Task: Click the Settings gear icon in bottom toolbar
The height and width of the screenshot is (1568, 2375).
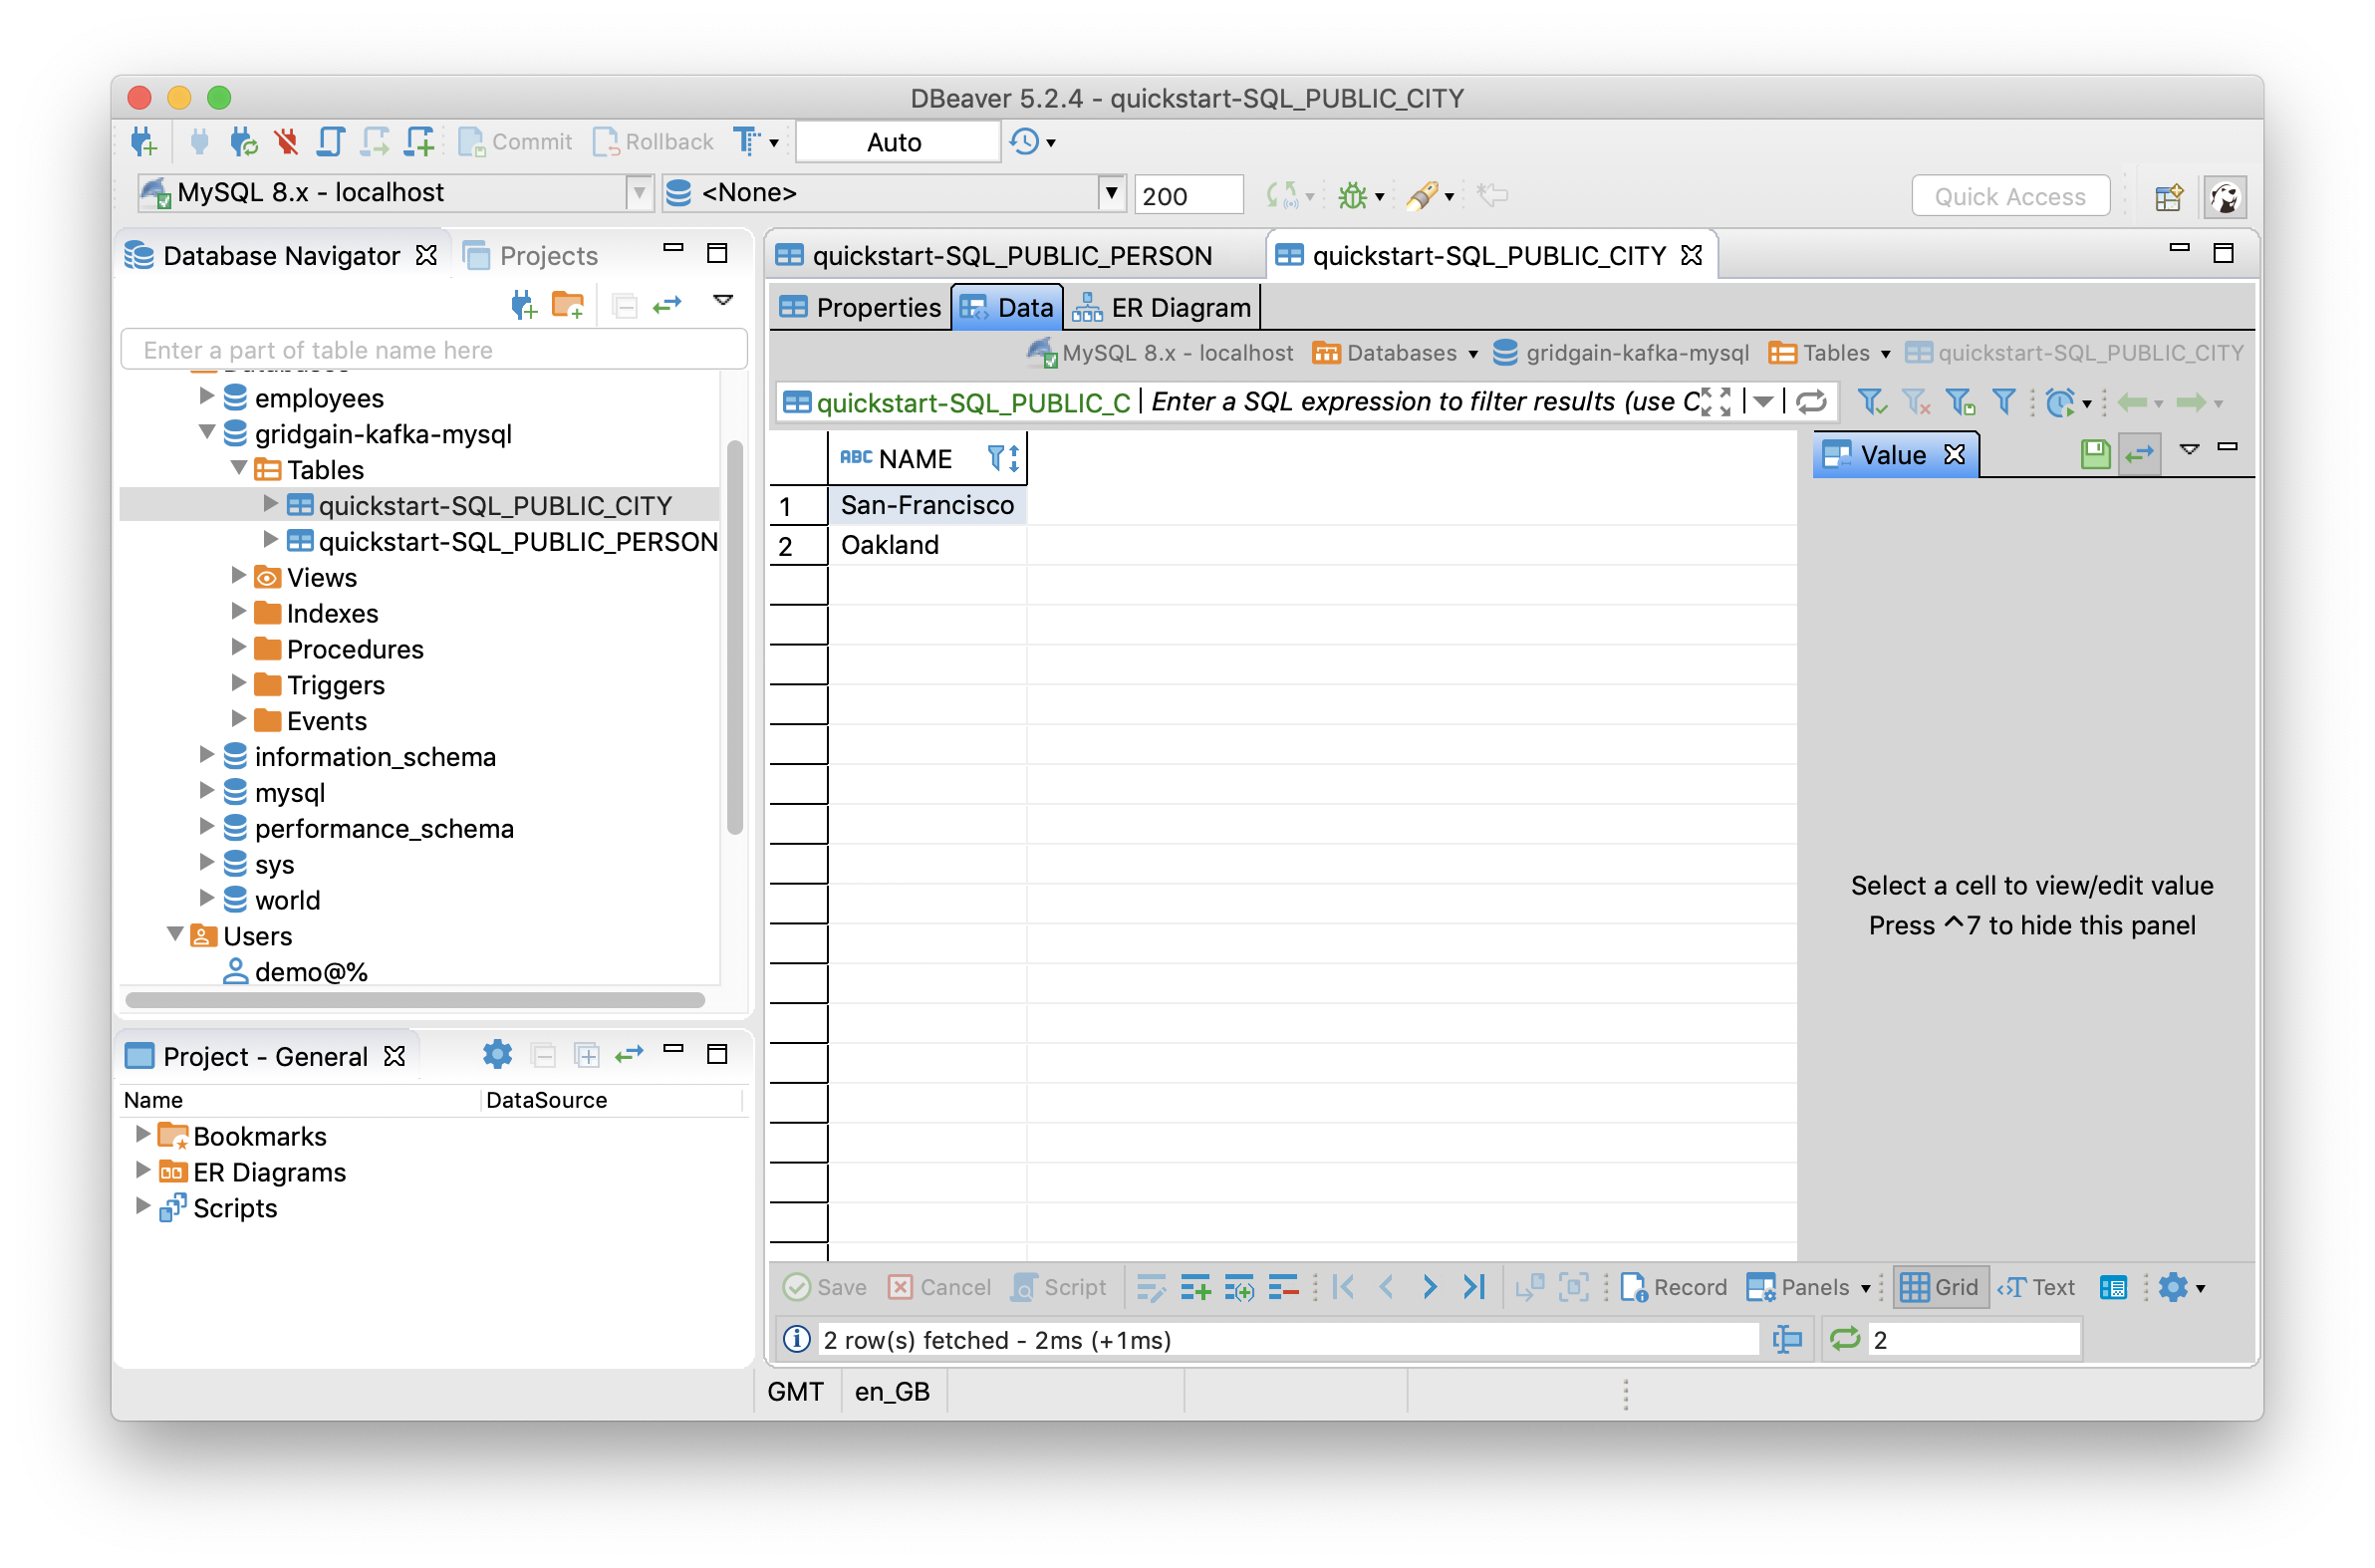Action: (x=2177, y=1288)
